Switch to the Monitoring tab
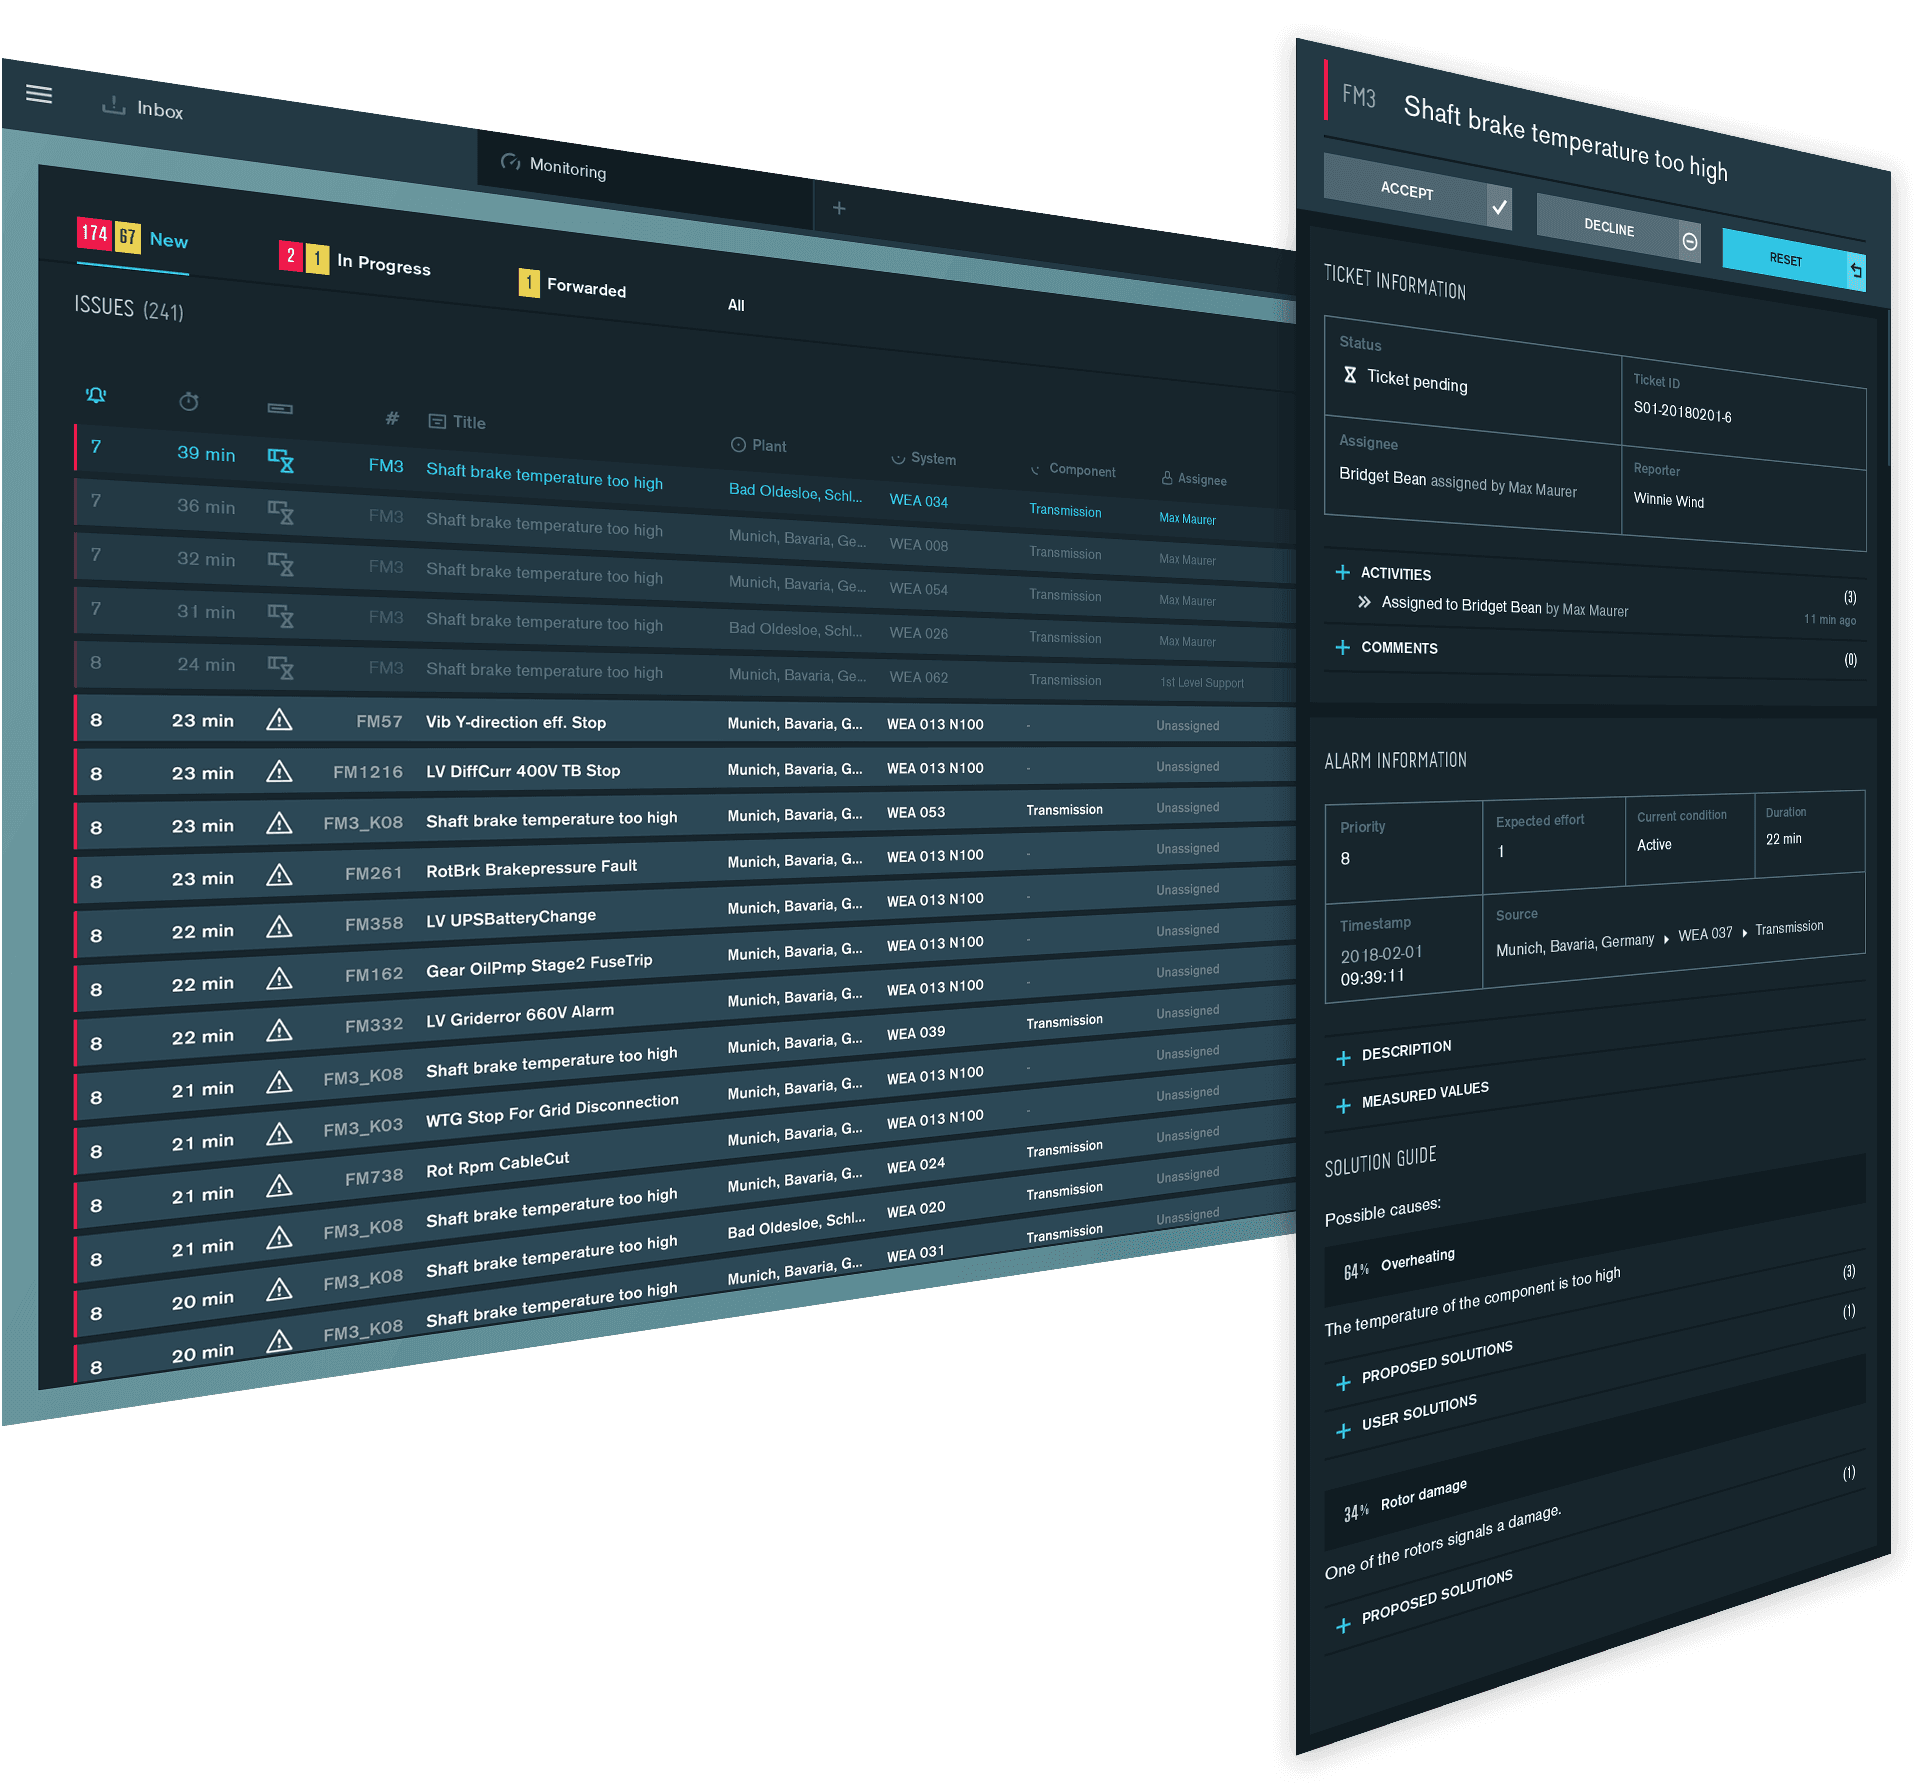This screenshot has width=1920, height=1786. 567,168
